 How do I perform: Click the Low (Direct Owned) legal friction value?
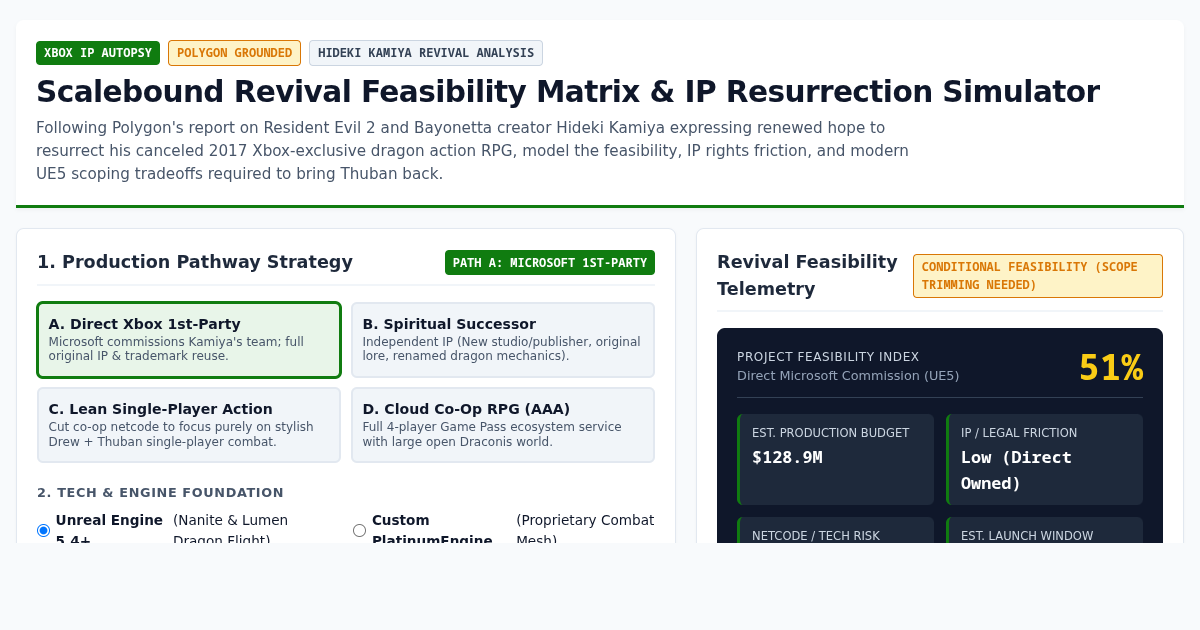(1016, 470)
